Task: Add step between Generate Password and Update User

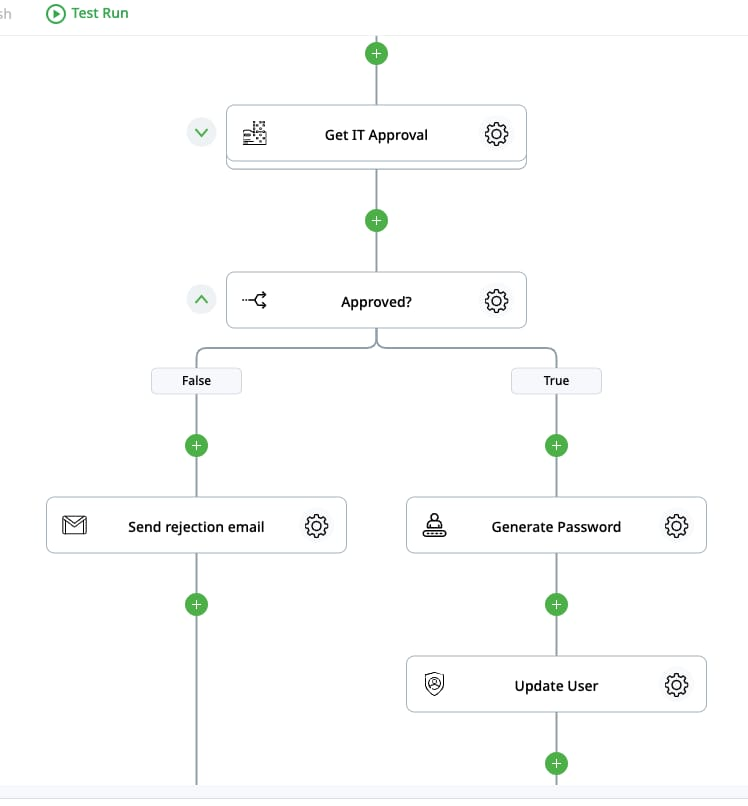Action: point(557,604)
